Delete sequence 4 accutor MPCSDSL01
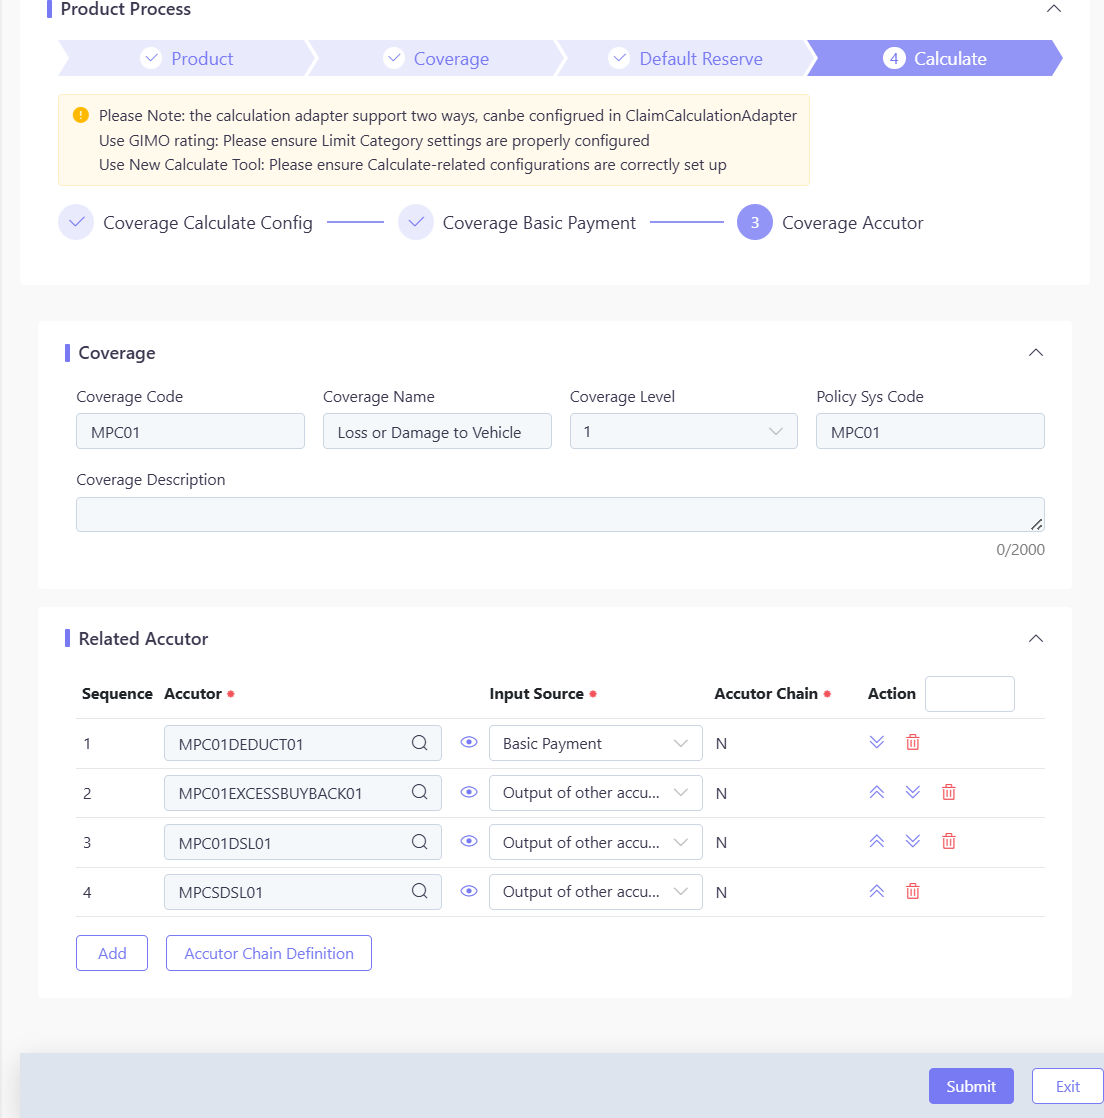Viewport: 1104px width, 1118px height. [912, 891]
